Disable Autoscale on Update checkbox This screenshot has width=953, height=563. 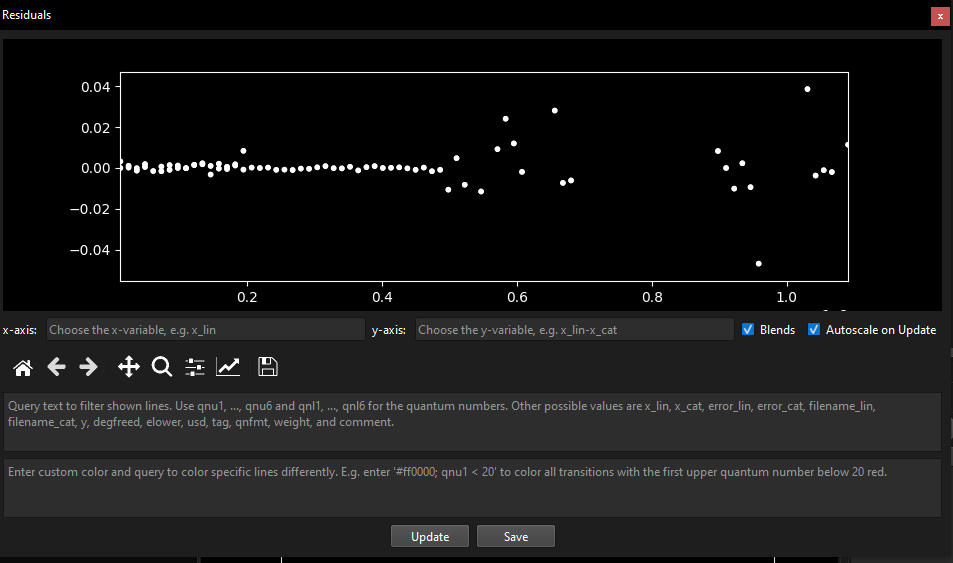814,330
